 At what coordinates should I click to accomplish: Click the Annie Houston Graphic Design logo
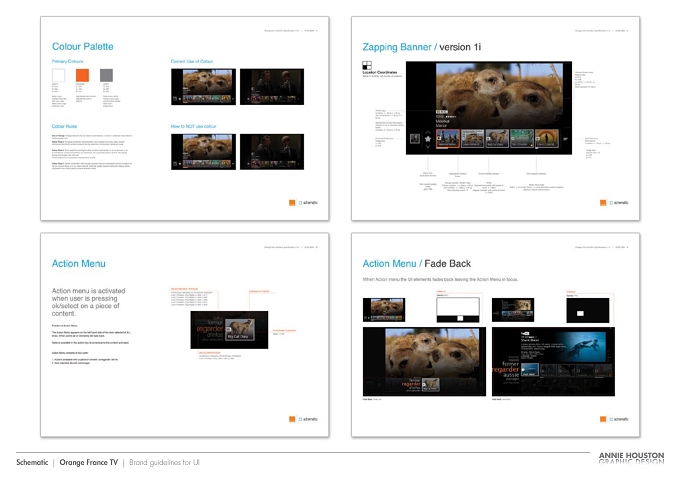[631, 458]
